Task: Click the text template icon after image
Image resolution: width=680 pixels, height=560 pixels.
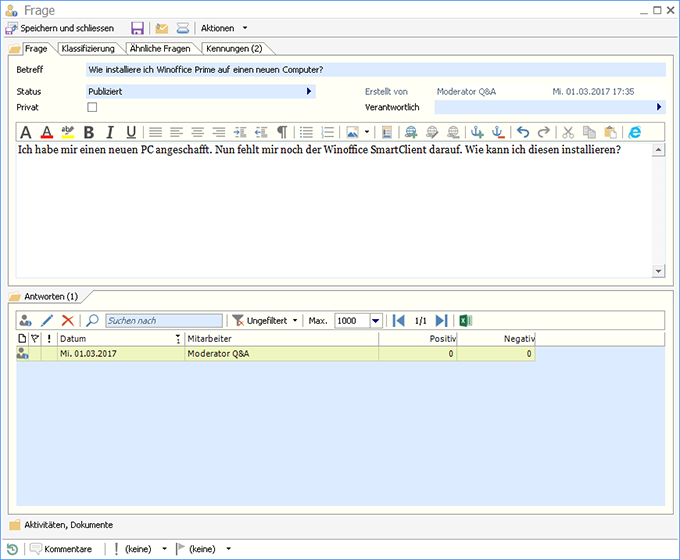Action: [x=387, y=132]
